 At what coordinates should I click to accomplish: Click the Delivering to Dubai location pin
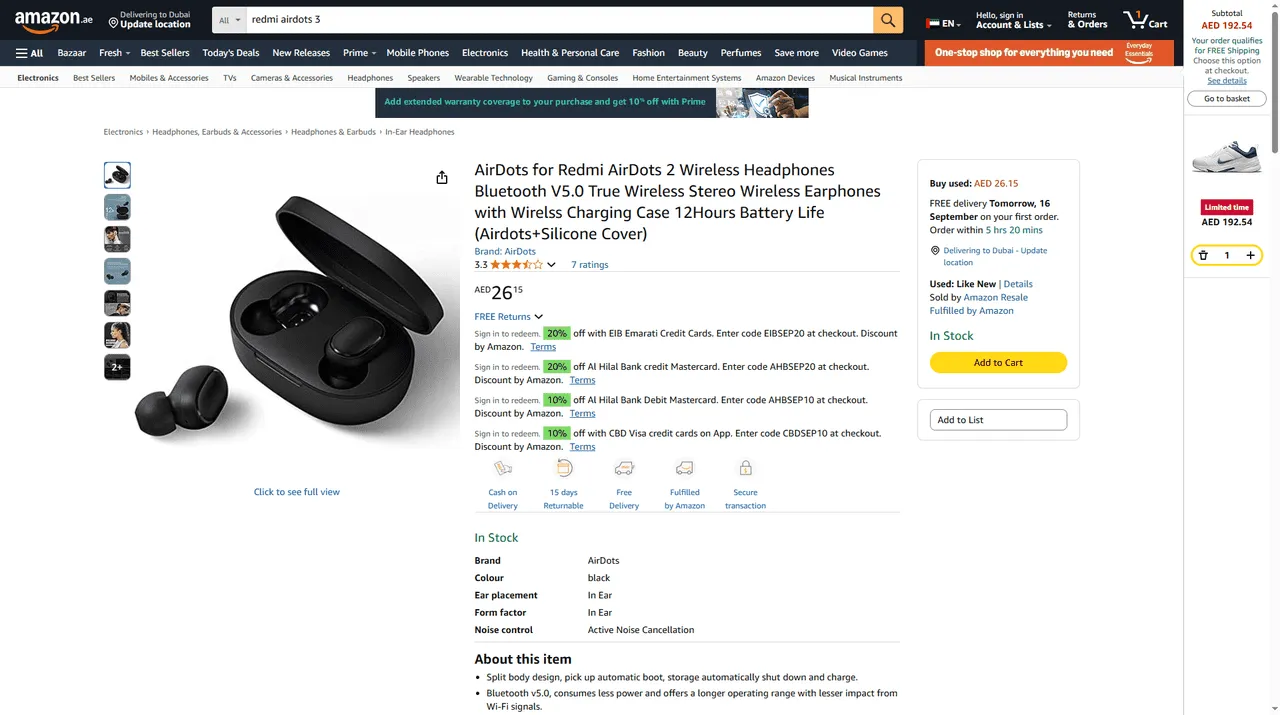coord(116,20)
